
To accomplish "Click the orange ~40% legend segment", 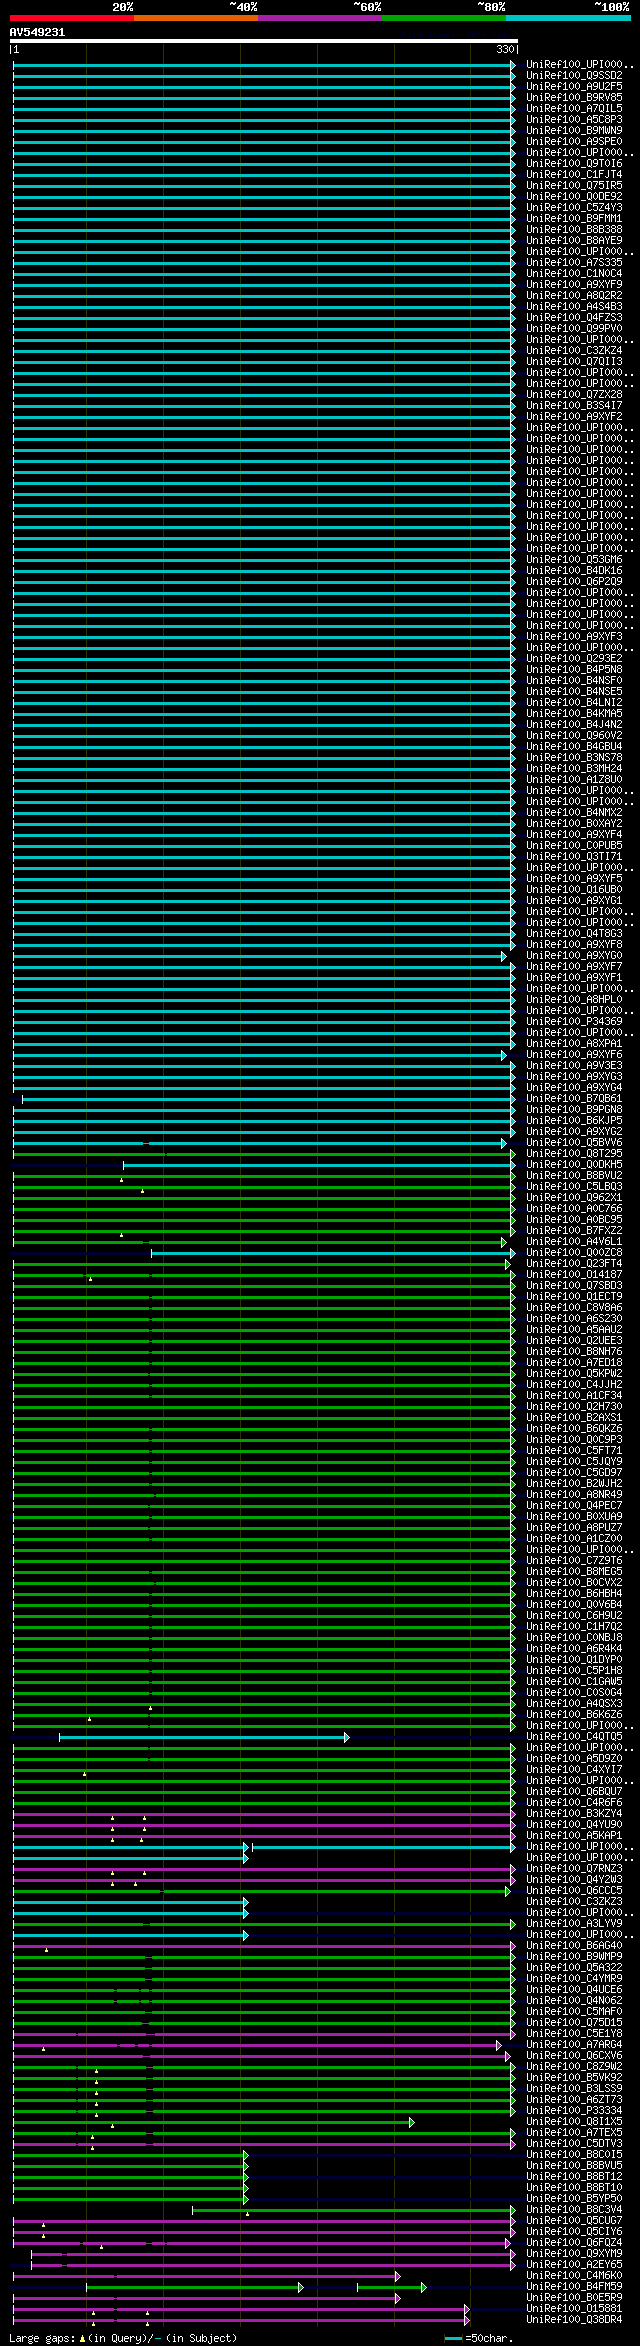I will click(196, 18).
